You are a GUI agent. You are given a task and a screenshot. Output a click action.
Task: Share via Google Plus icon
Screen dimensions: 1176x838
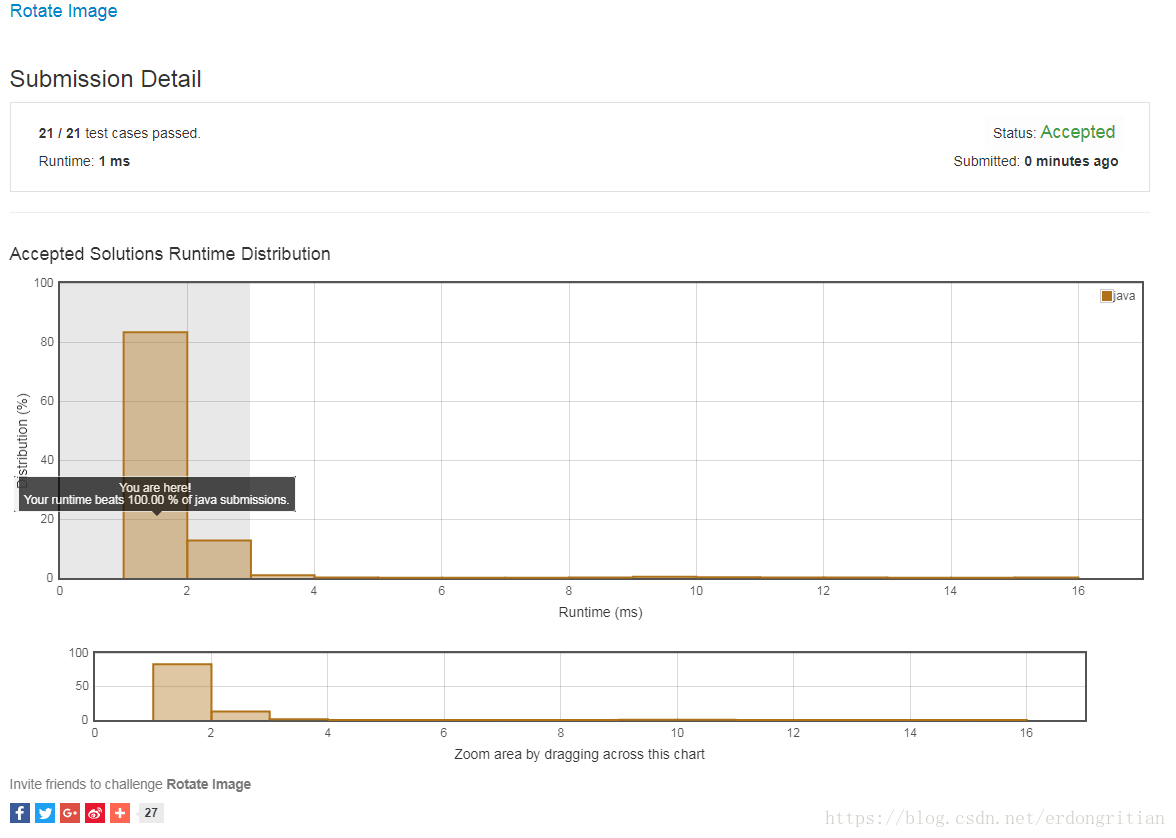70,812
